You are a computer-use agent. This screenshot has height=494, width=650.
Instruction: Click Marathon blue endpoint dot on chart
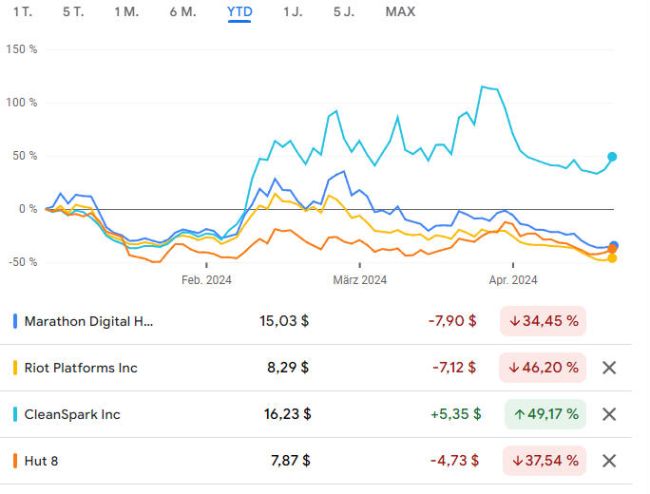tap(614, 245)
